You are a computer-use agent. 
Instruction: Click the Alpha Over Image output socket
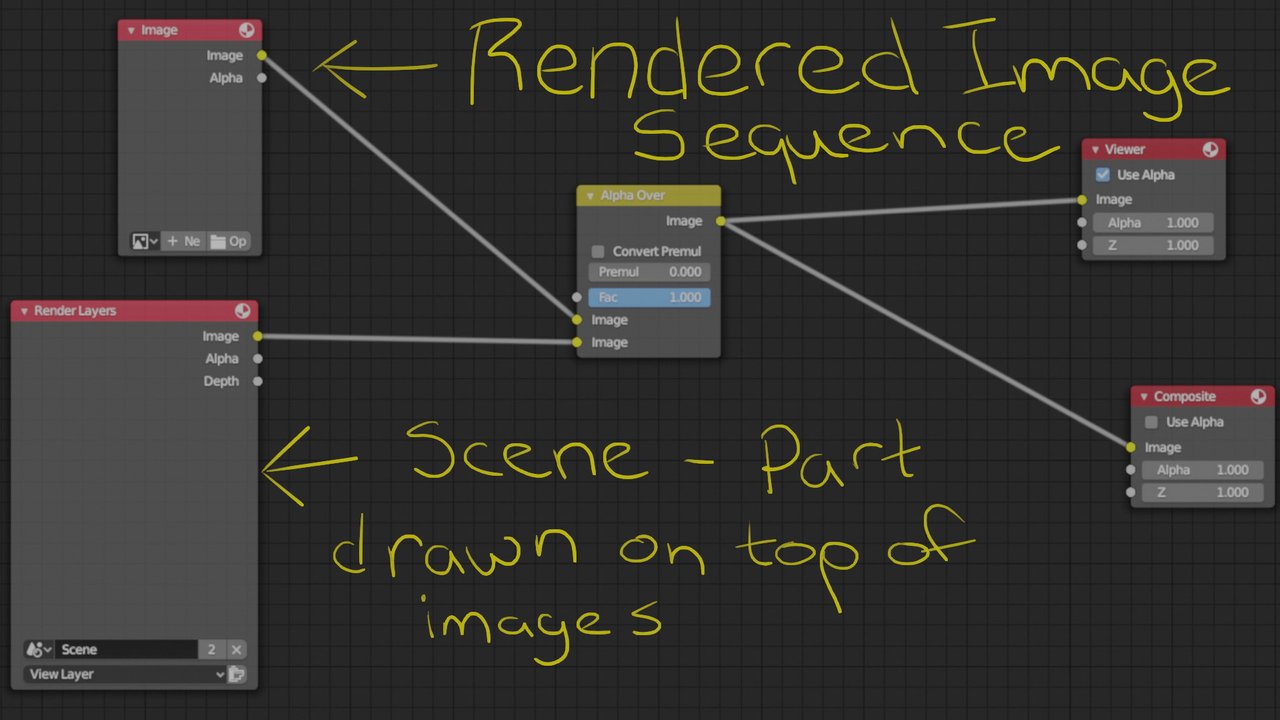pos(721,221)
